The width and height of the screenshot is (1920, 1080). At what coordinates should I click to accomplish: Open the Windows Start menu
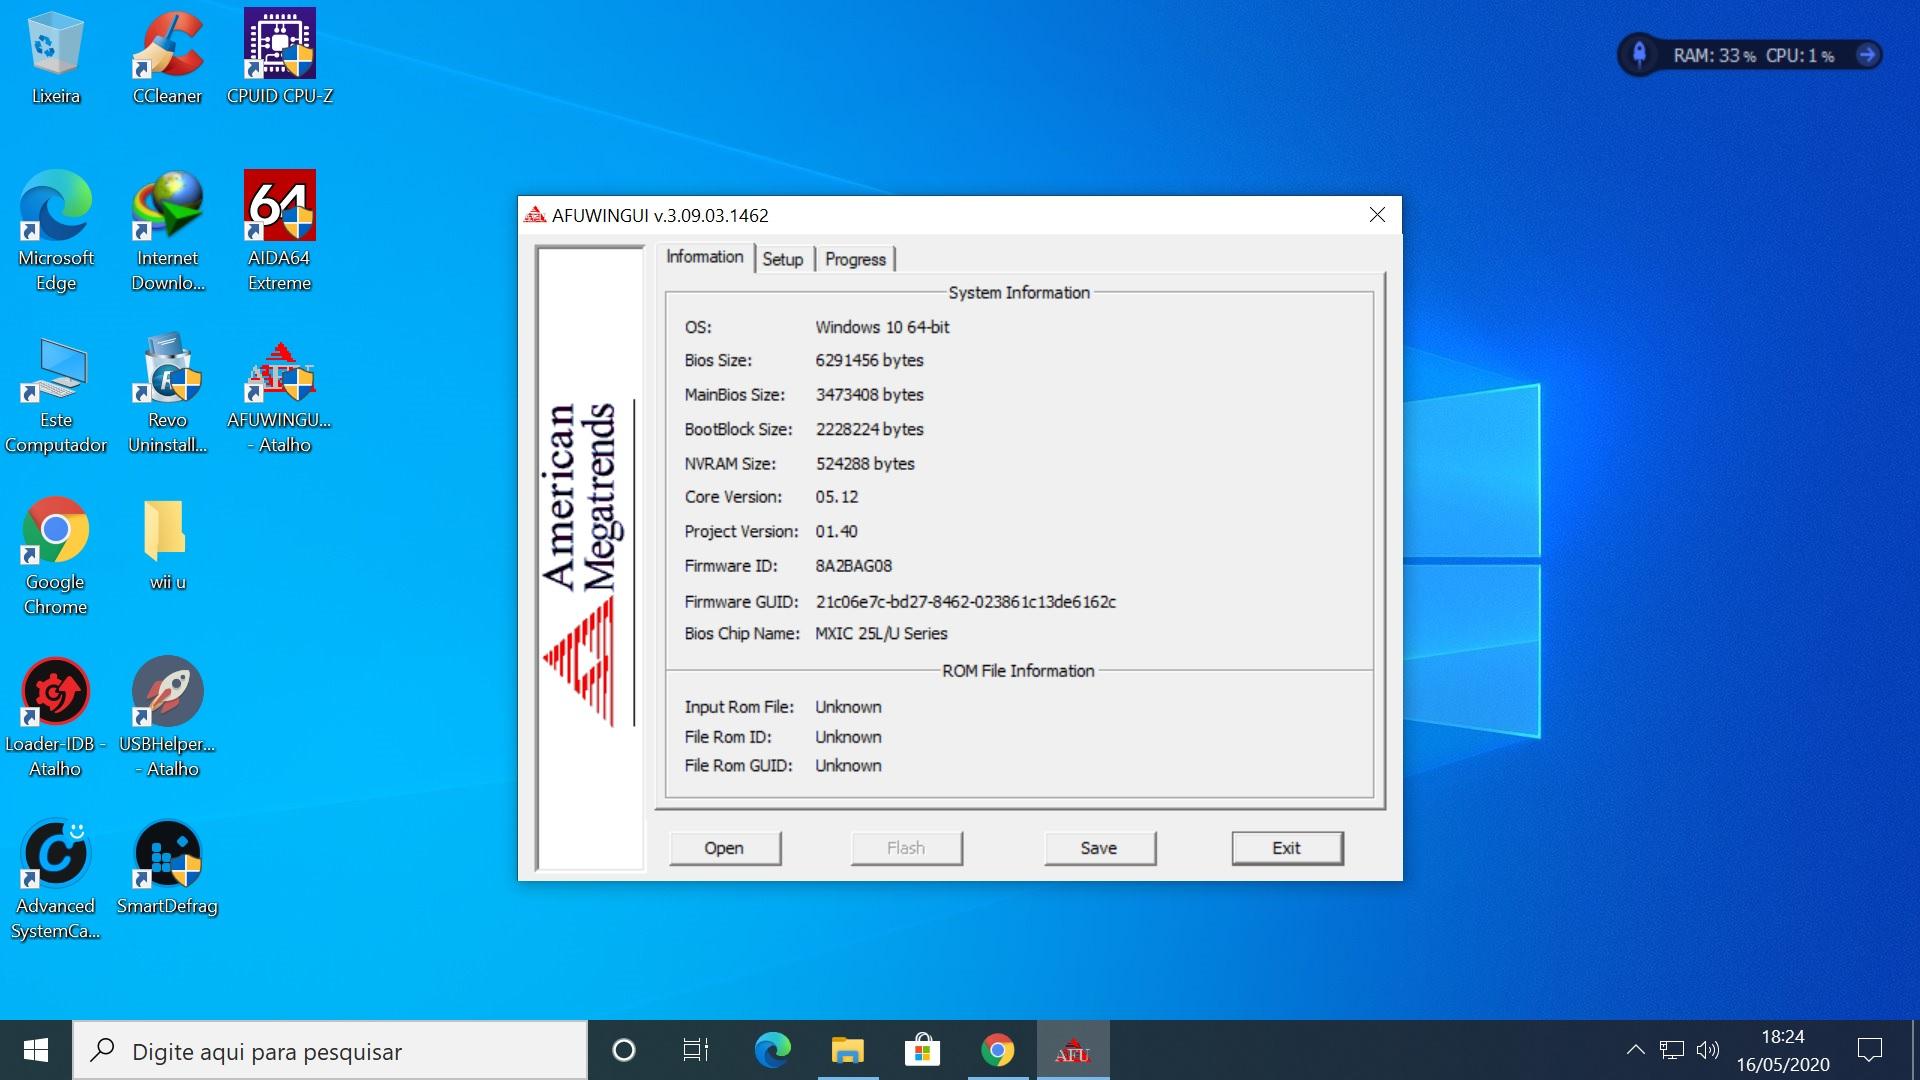36,1050
